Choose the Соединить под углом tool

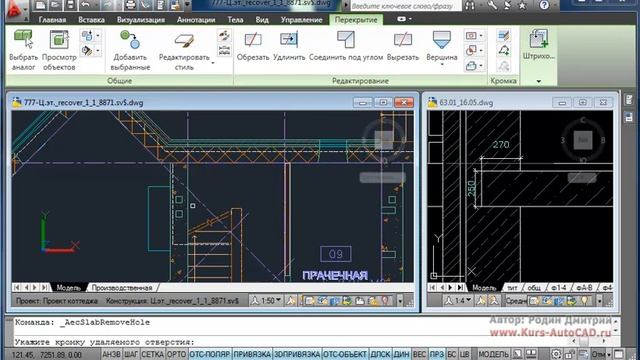[346, 40]
